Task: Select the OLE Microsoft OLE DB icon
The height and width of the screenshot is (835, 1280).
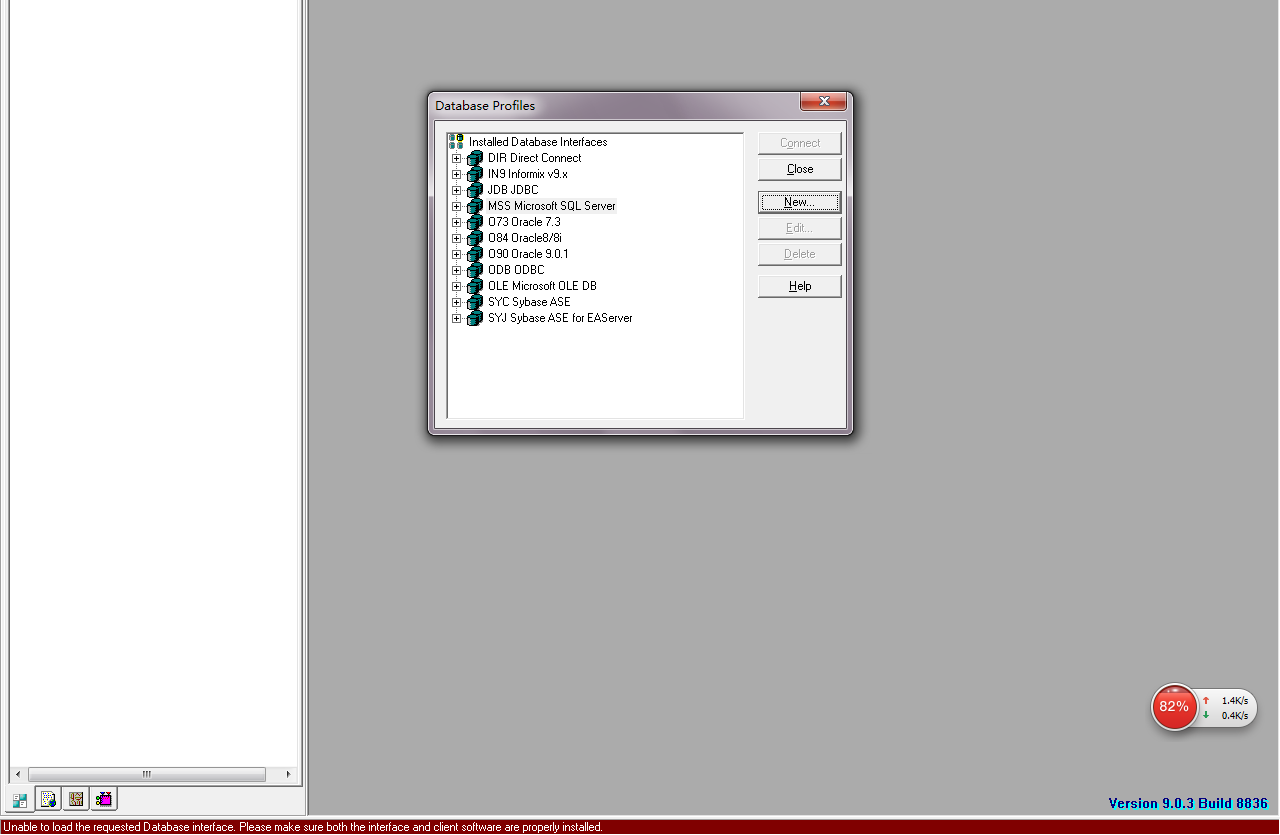Action: [x=475, y=286]
